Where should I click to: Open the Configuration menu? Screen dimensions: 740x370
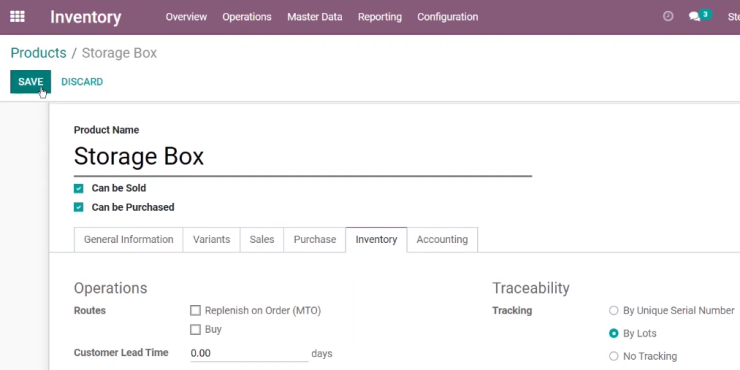[447, 17]
